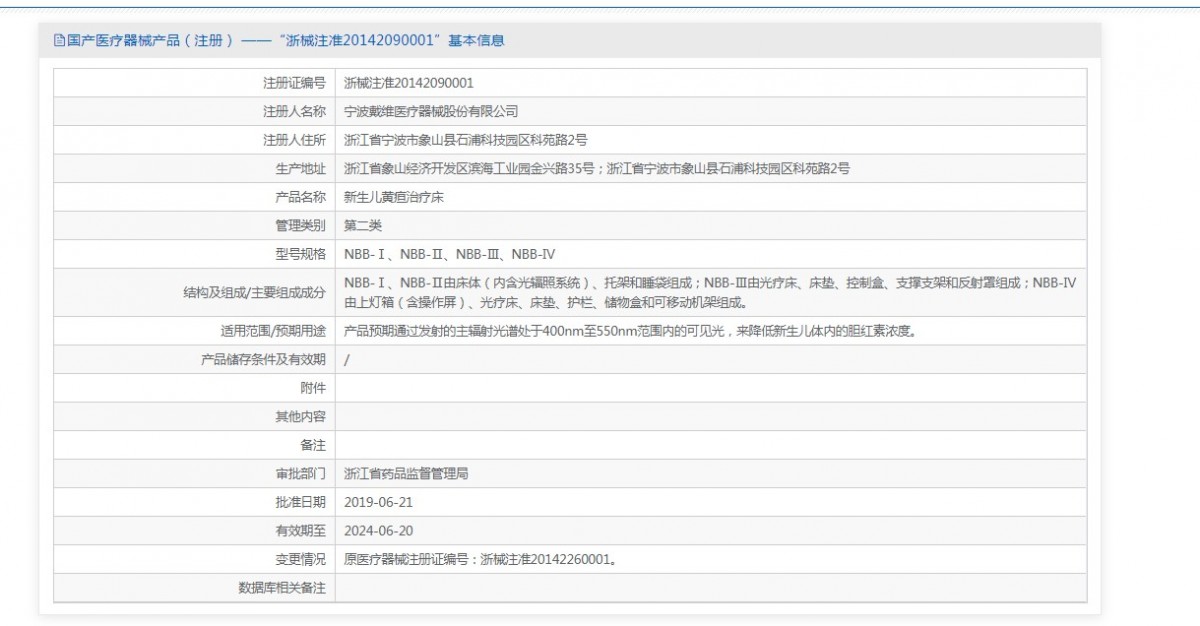Select the 注册证编号 label cell
Viewport: 1200px width, 626px height.
(194, 83)
